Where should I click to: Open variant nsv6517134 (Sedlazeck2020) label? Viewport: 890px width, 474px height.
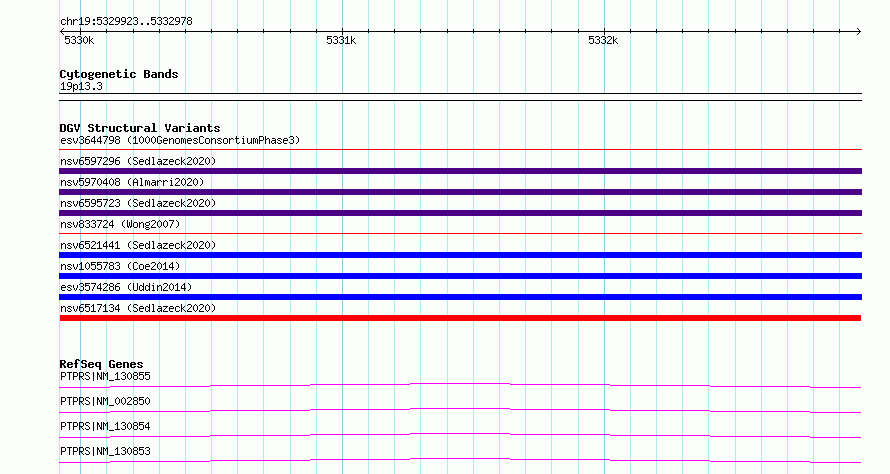click(138, 308)
